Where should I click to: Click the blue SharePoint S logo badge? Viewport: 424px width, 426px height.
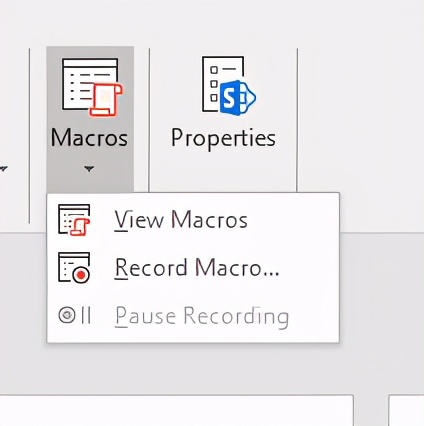237,98
